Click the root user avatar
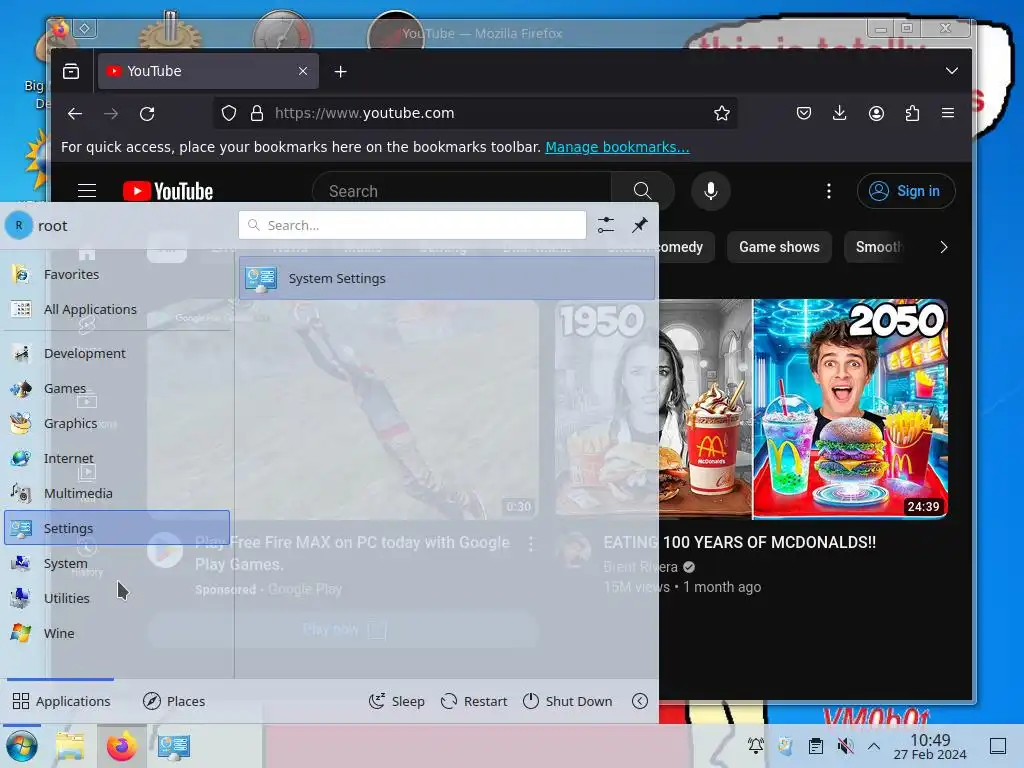This screenshot has height=768, width=1024. click(x=19, y=226)
